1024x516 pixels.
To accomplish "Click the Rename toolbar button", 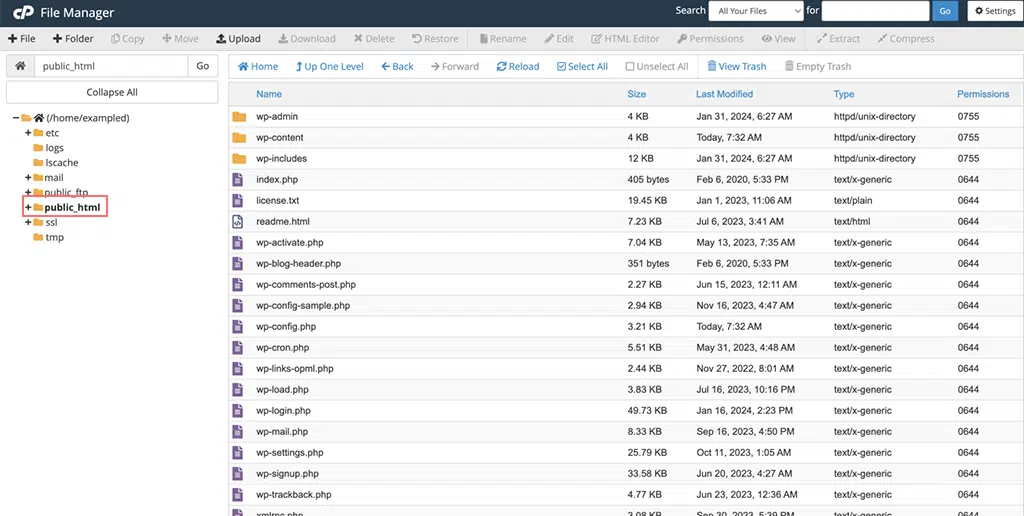I will click(503, 39).
